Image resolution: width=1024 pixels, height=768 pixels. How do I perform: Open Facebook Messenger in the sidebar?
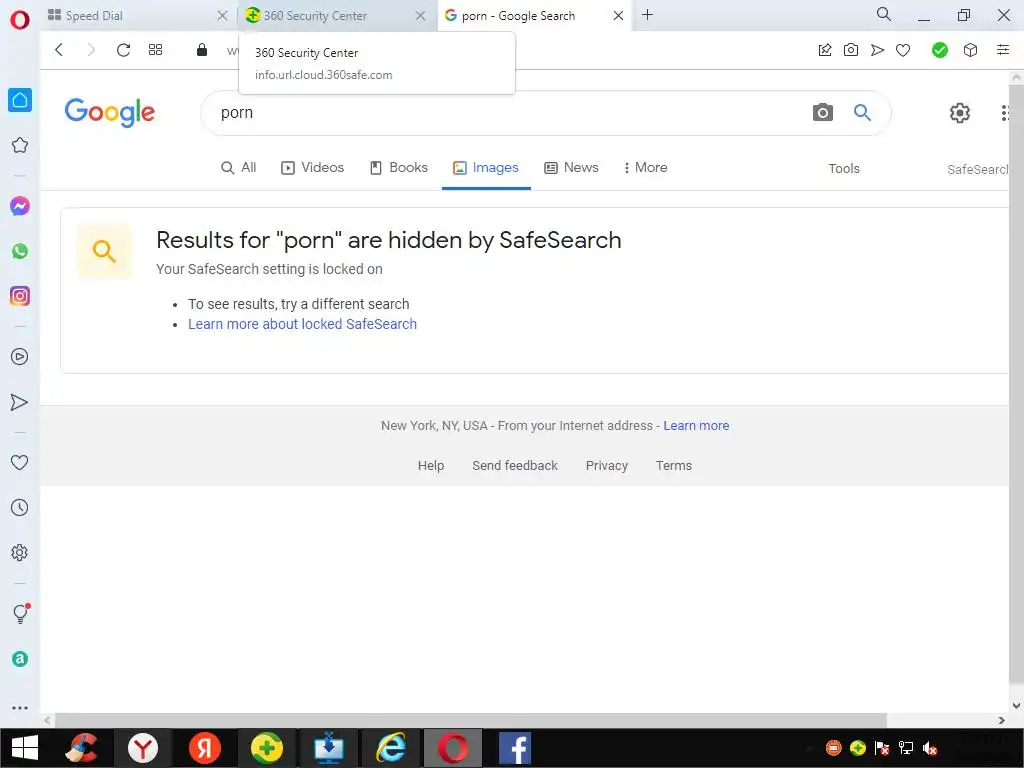(x=20, y=206)
